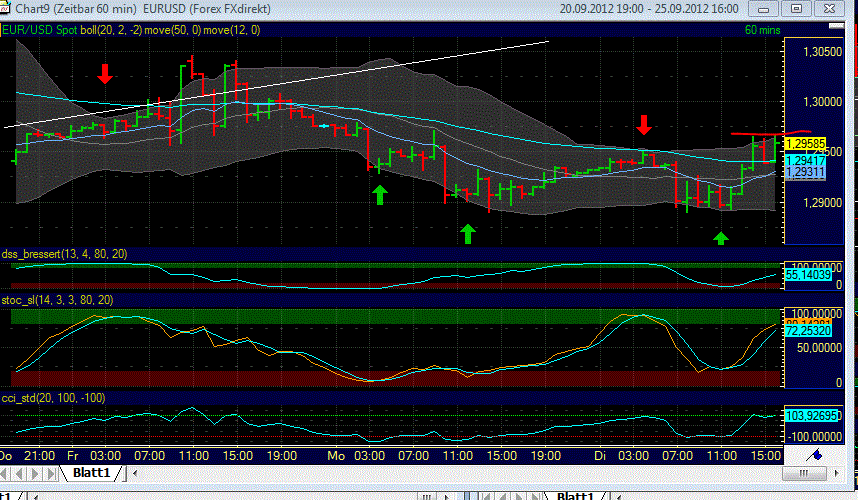Click the Mo day label on time axis
This screenshot has height=500, width=858.
336,456
